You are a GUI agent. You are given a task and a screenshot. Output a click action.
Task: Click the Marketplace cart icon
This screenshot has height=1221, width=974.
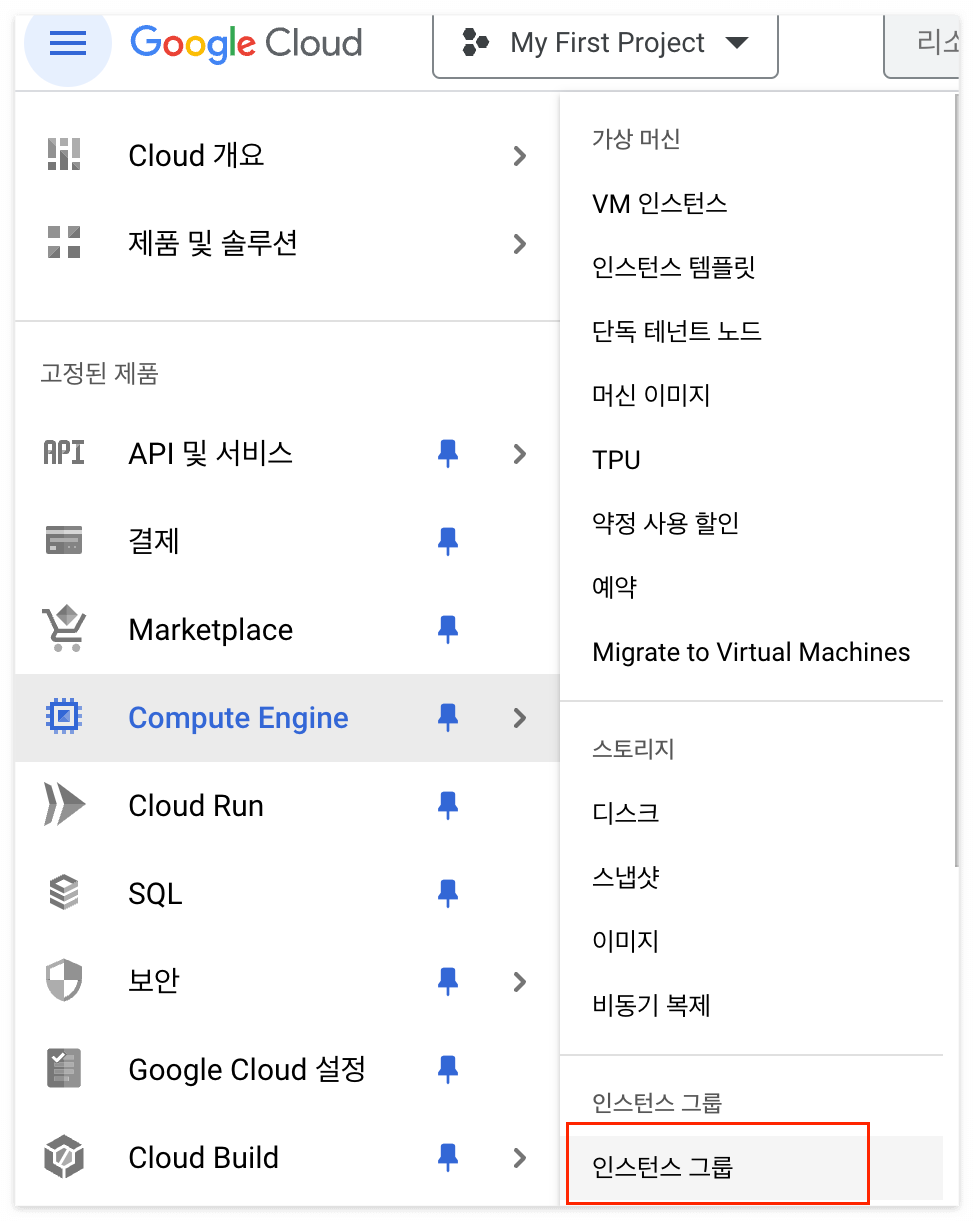(x=64, y=629)
